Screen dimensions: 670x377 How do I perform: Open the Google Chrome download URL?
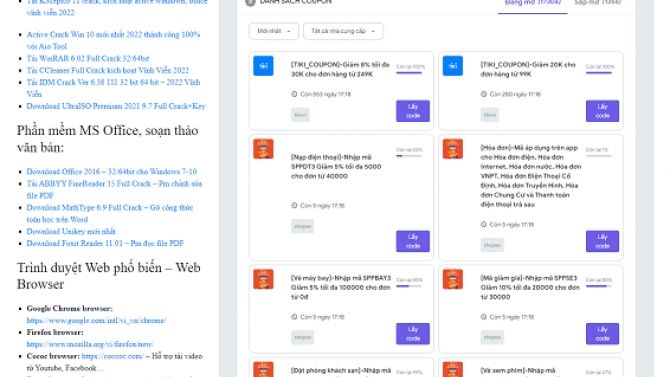[97, 320]
